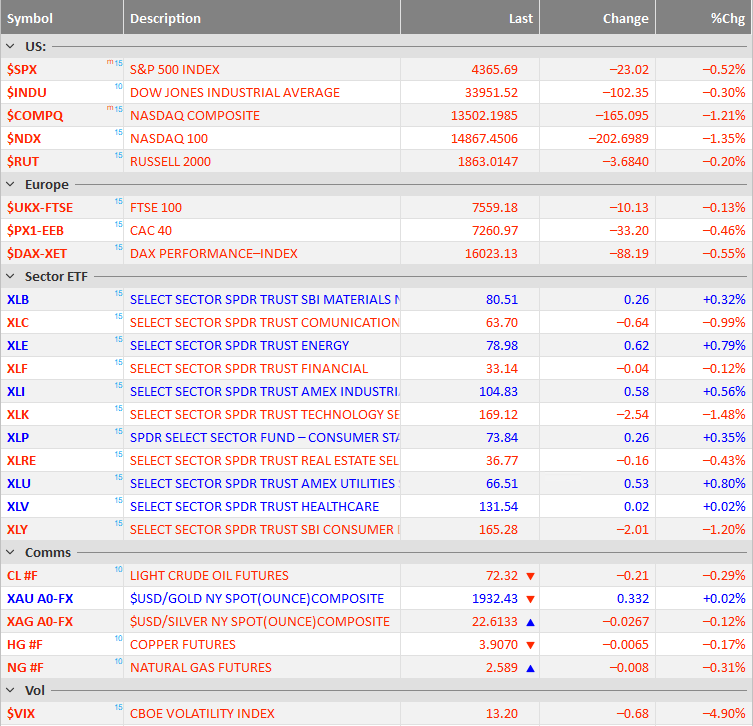Click $VIX percent change -4.90%
The image size is (753, 726).
pos(724,714)
